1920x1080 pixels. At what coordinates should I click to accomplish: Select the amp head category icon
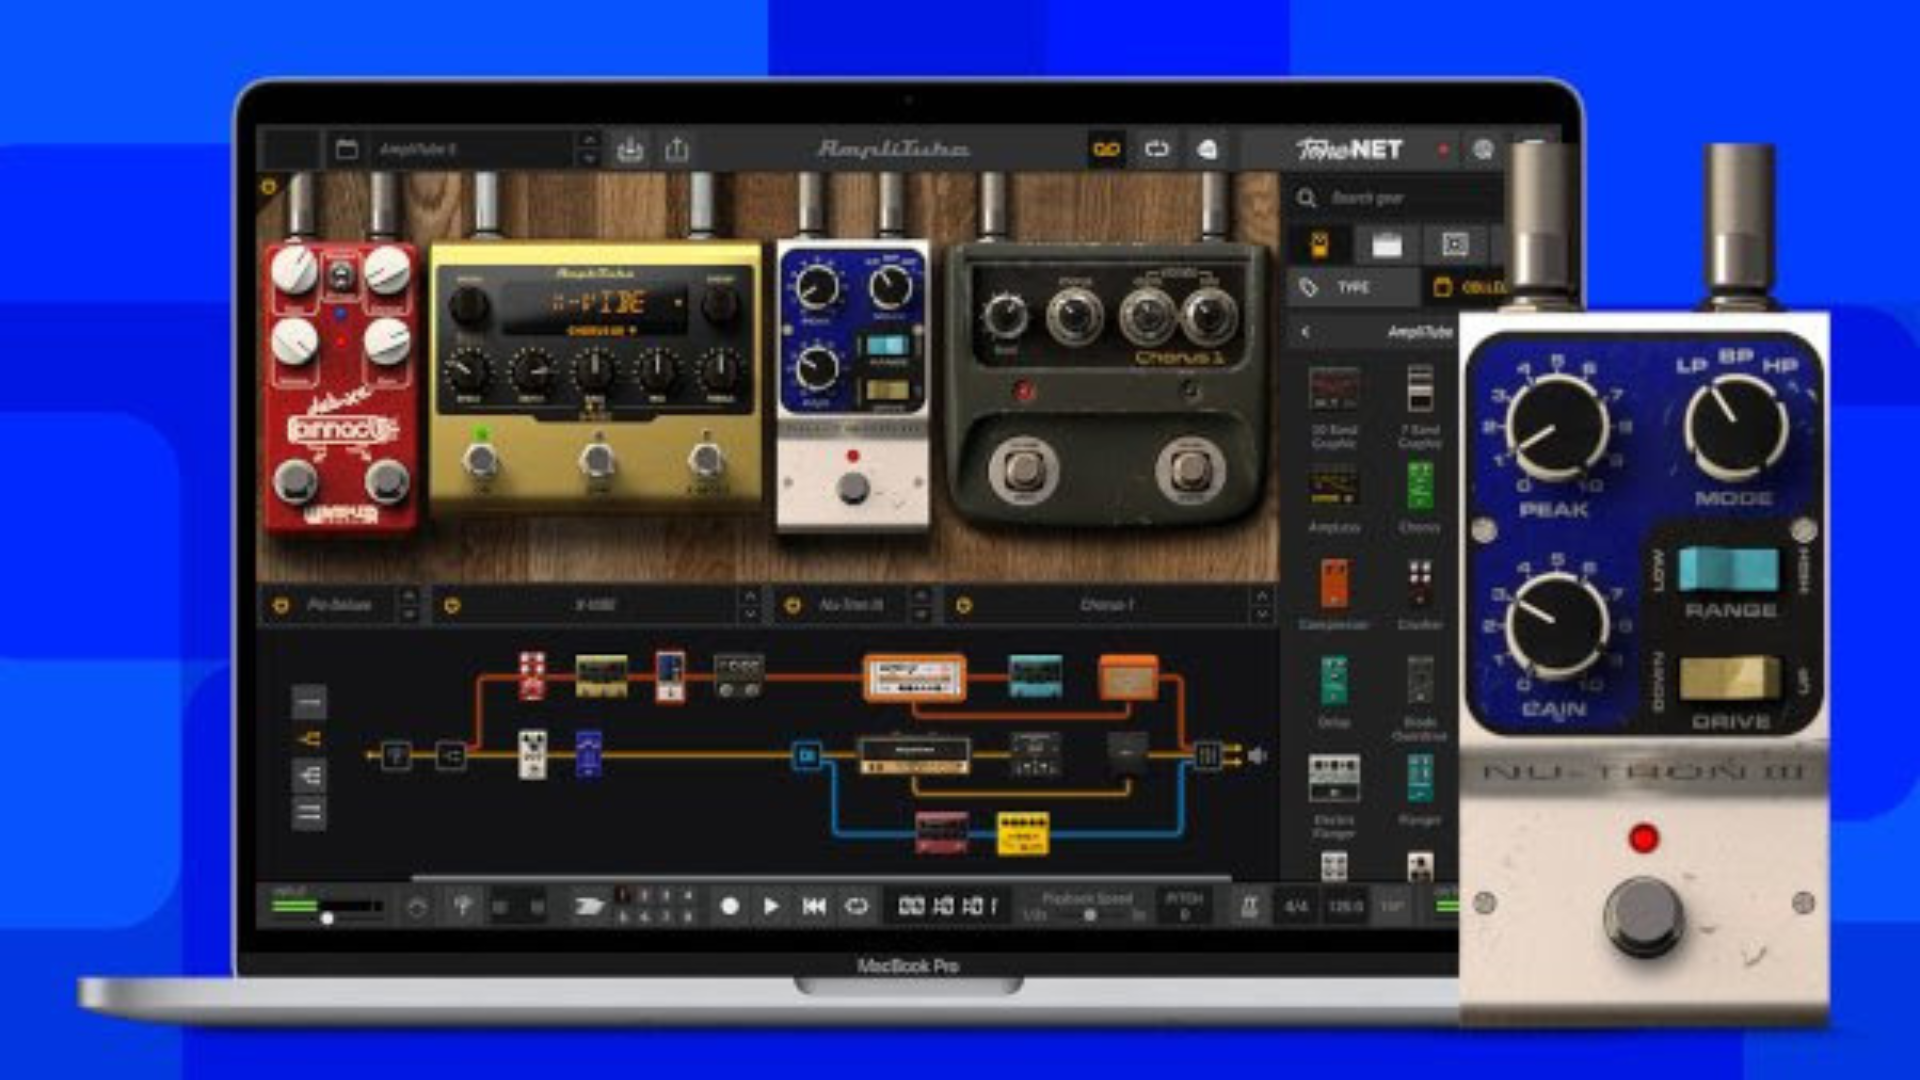(1386, 245)
